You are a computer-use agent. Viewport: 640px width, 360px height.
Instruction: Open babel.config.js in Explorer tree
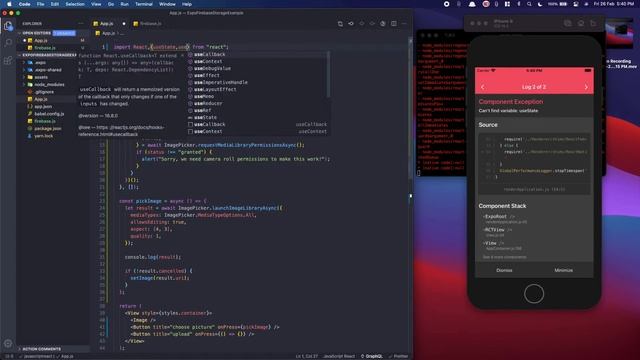tap(49, 114)
